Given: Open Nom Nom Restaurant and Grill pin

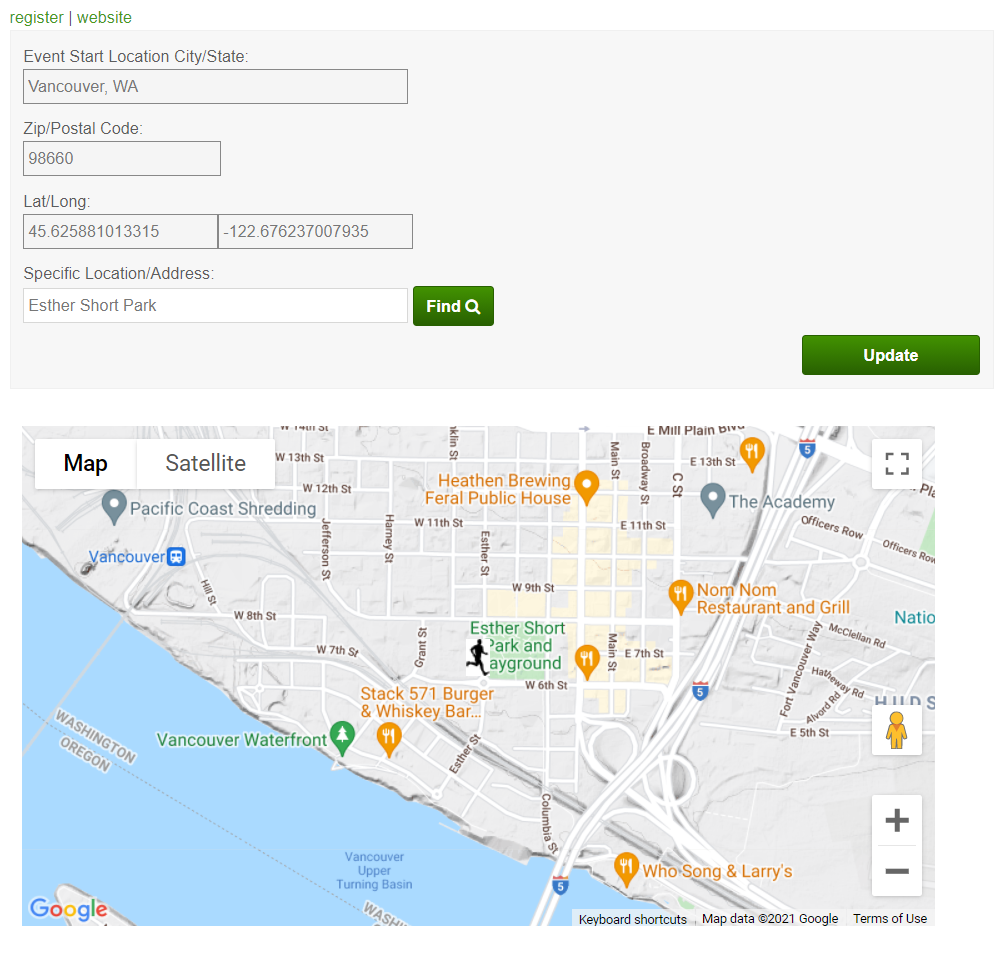Looking at the screenshot, I should coord(681,597).
